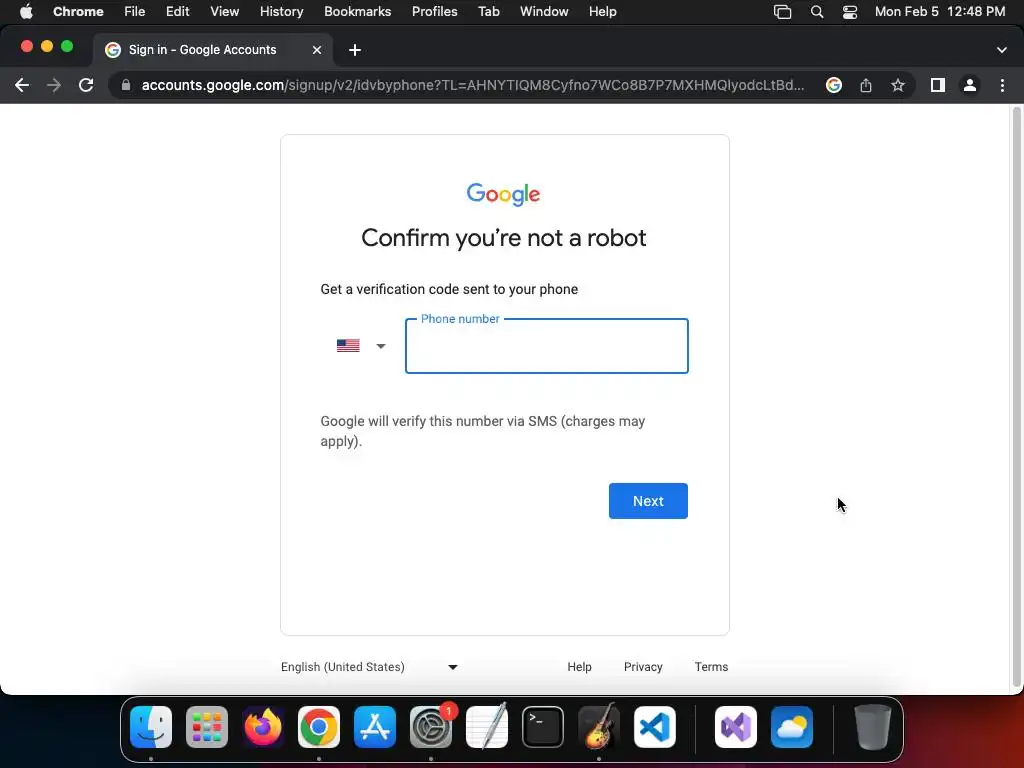Click the Google icon in address bar
Viewport: 1024px width, 768px height.
[833, 85]
